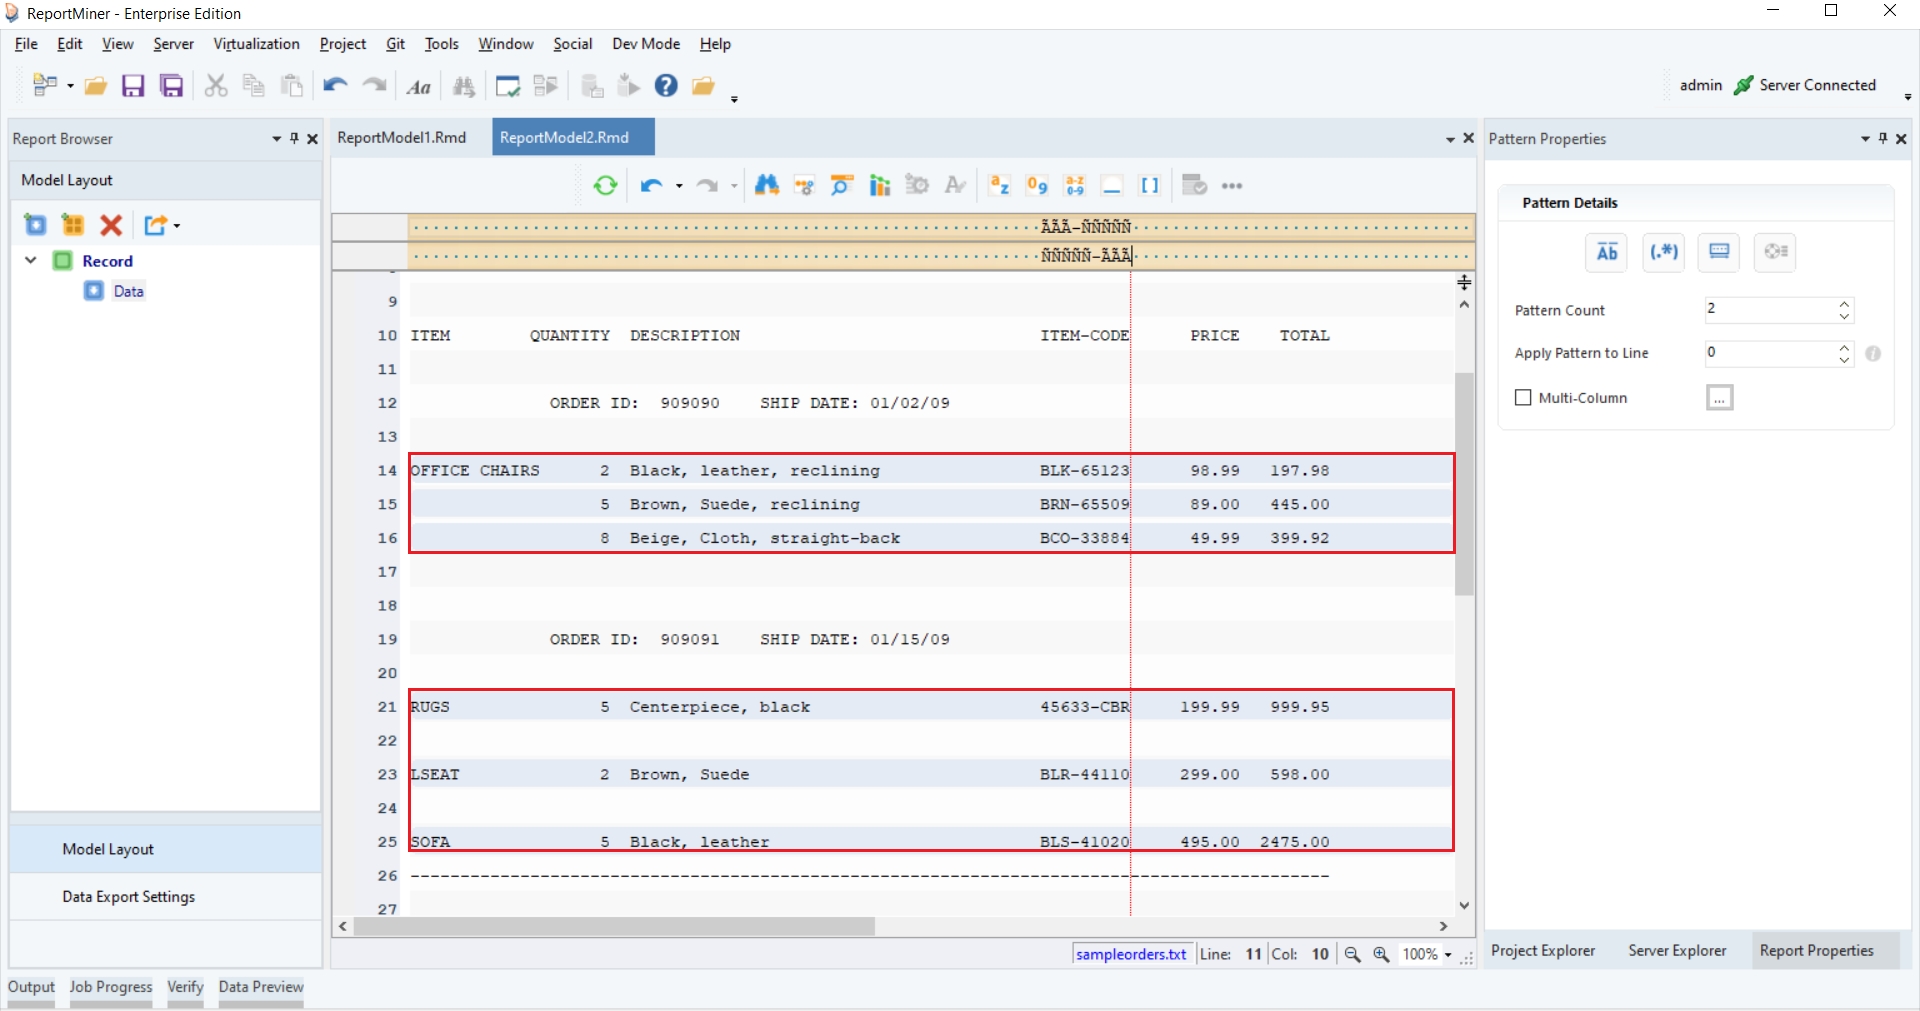
Task: Open Data Export Settings section
Action: click(128, 897)
